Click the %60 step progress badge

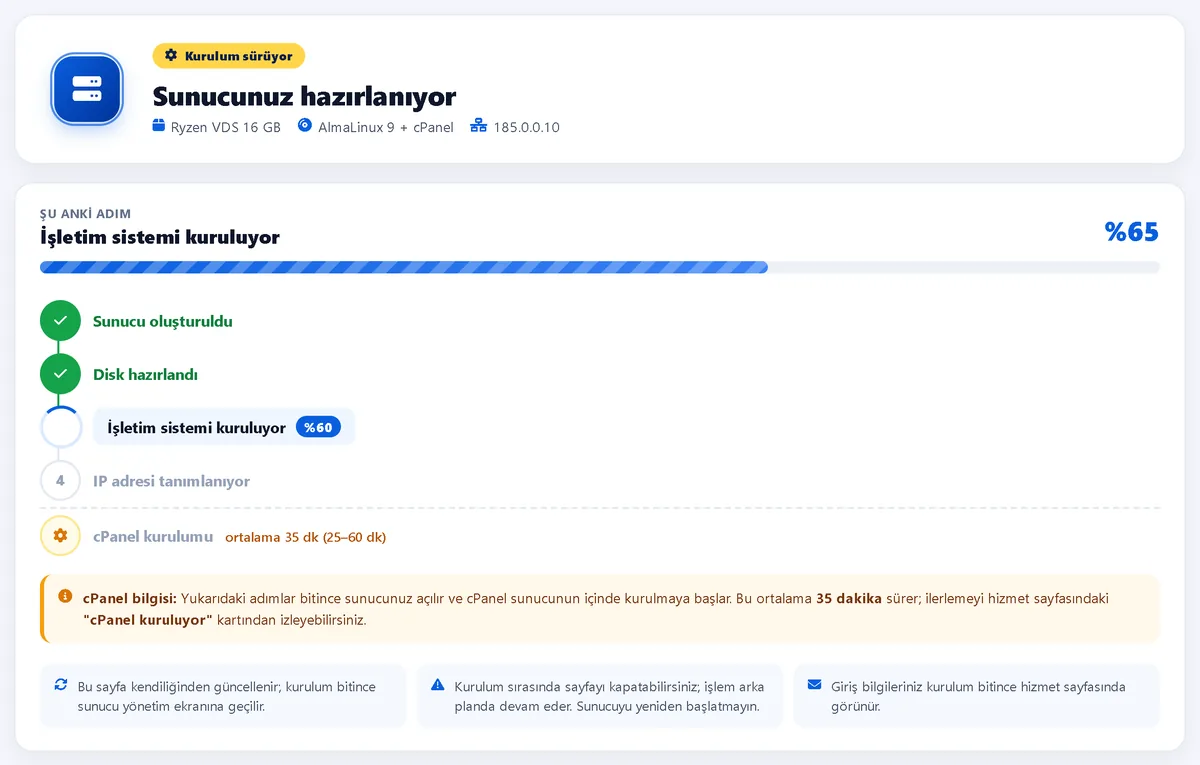318,427
